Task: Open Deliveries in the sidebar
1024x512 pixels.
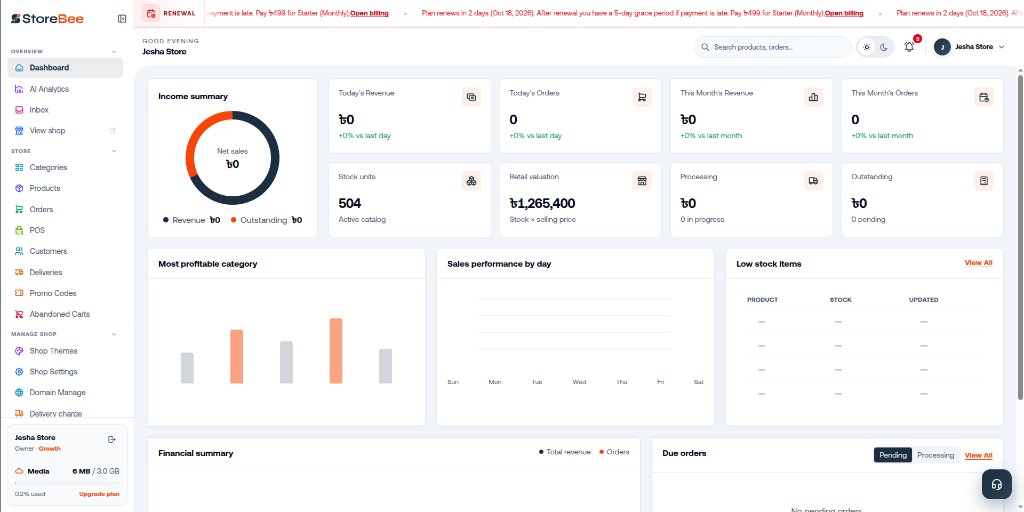Action: (65, 272)
